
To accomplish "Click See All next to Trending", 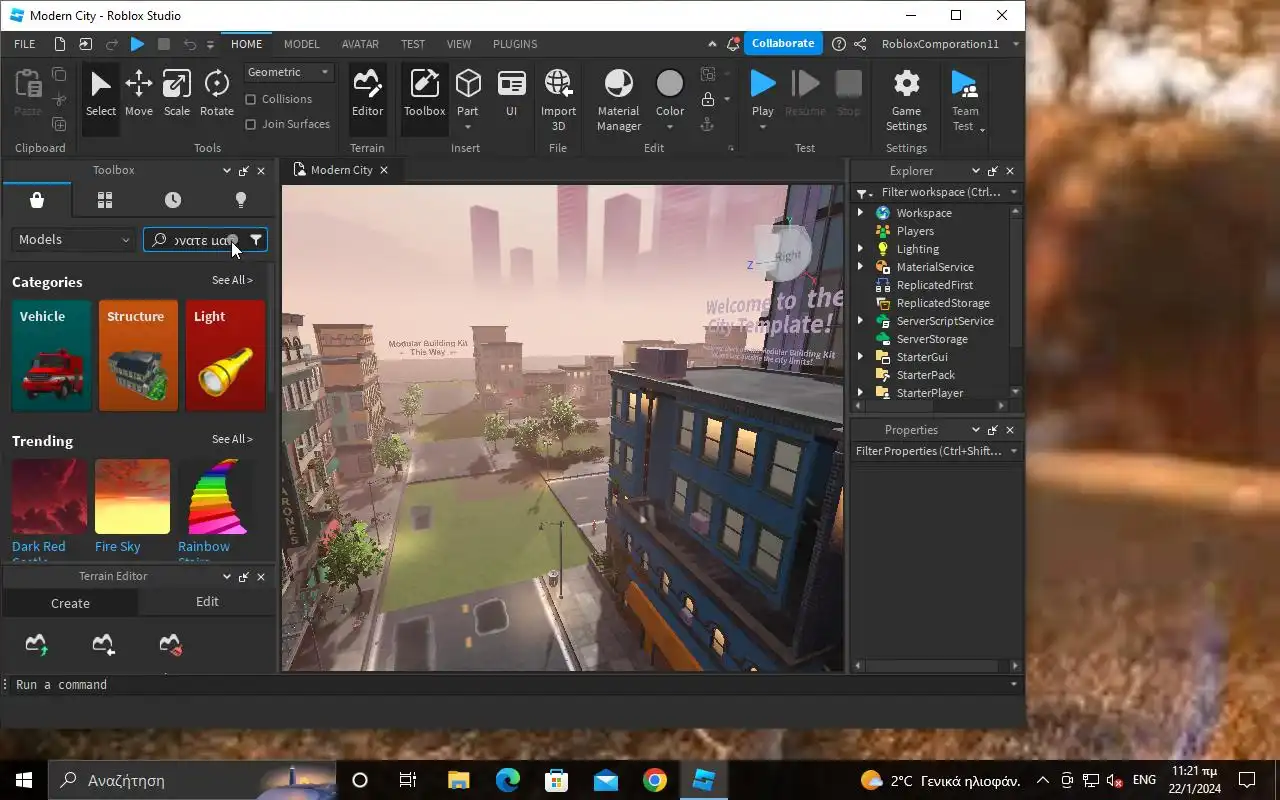I will 232,439.
